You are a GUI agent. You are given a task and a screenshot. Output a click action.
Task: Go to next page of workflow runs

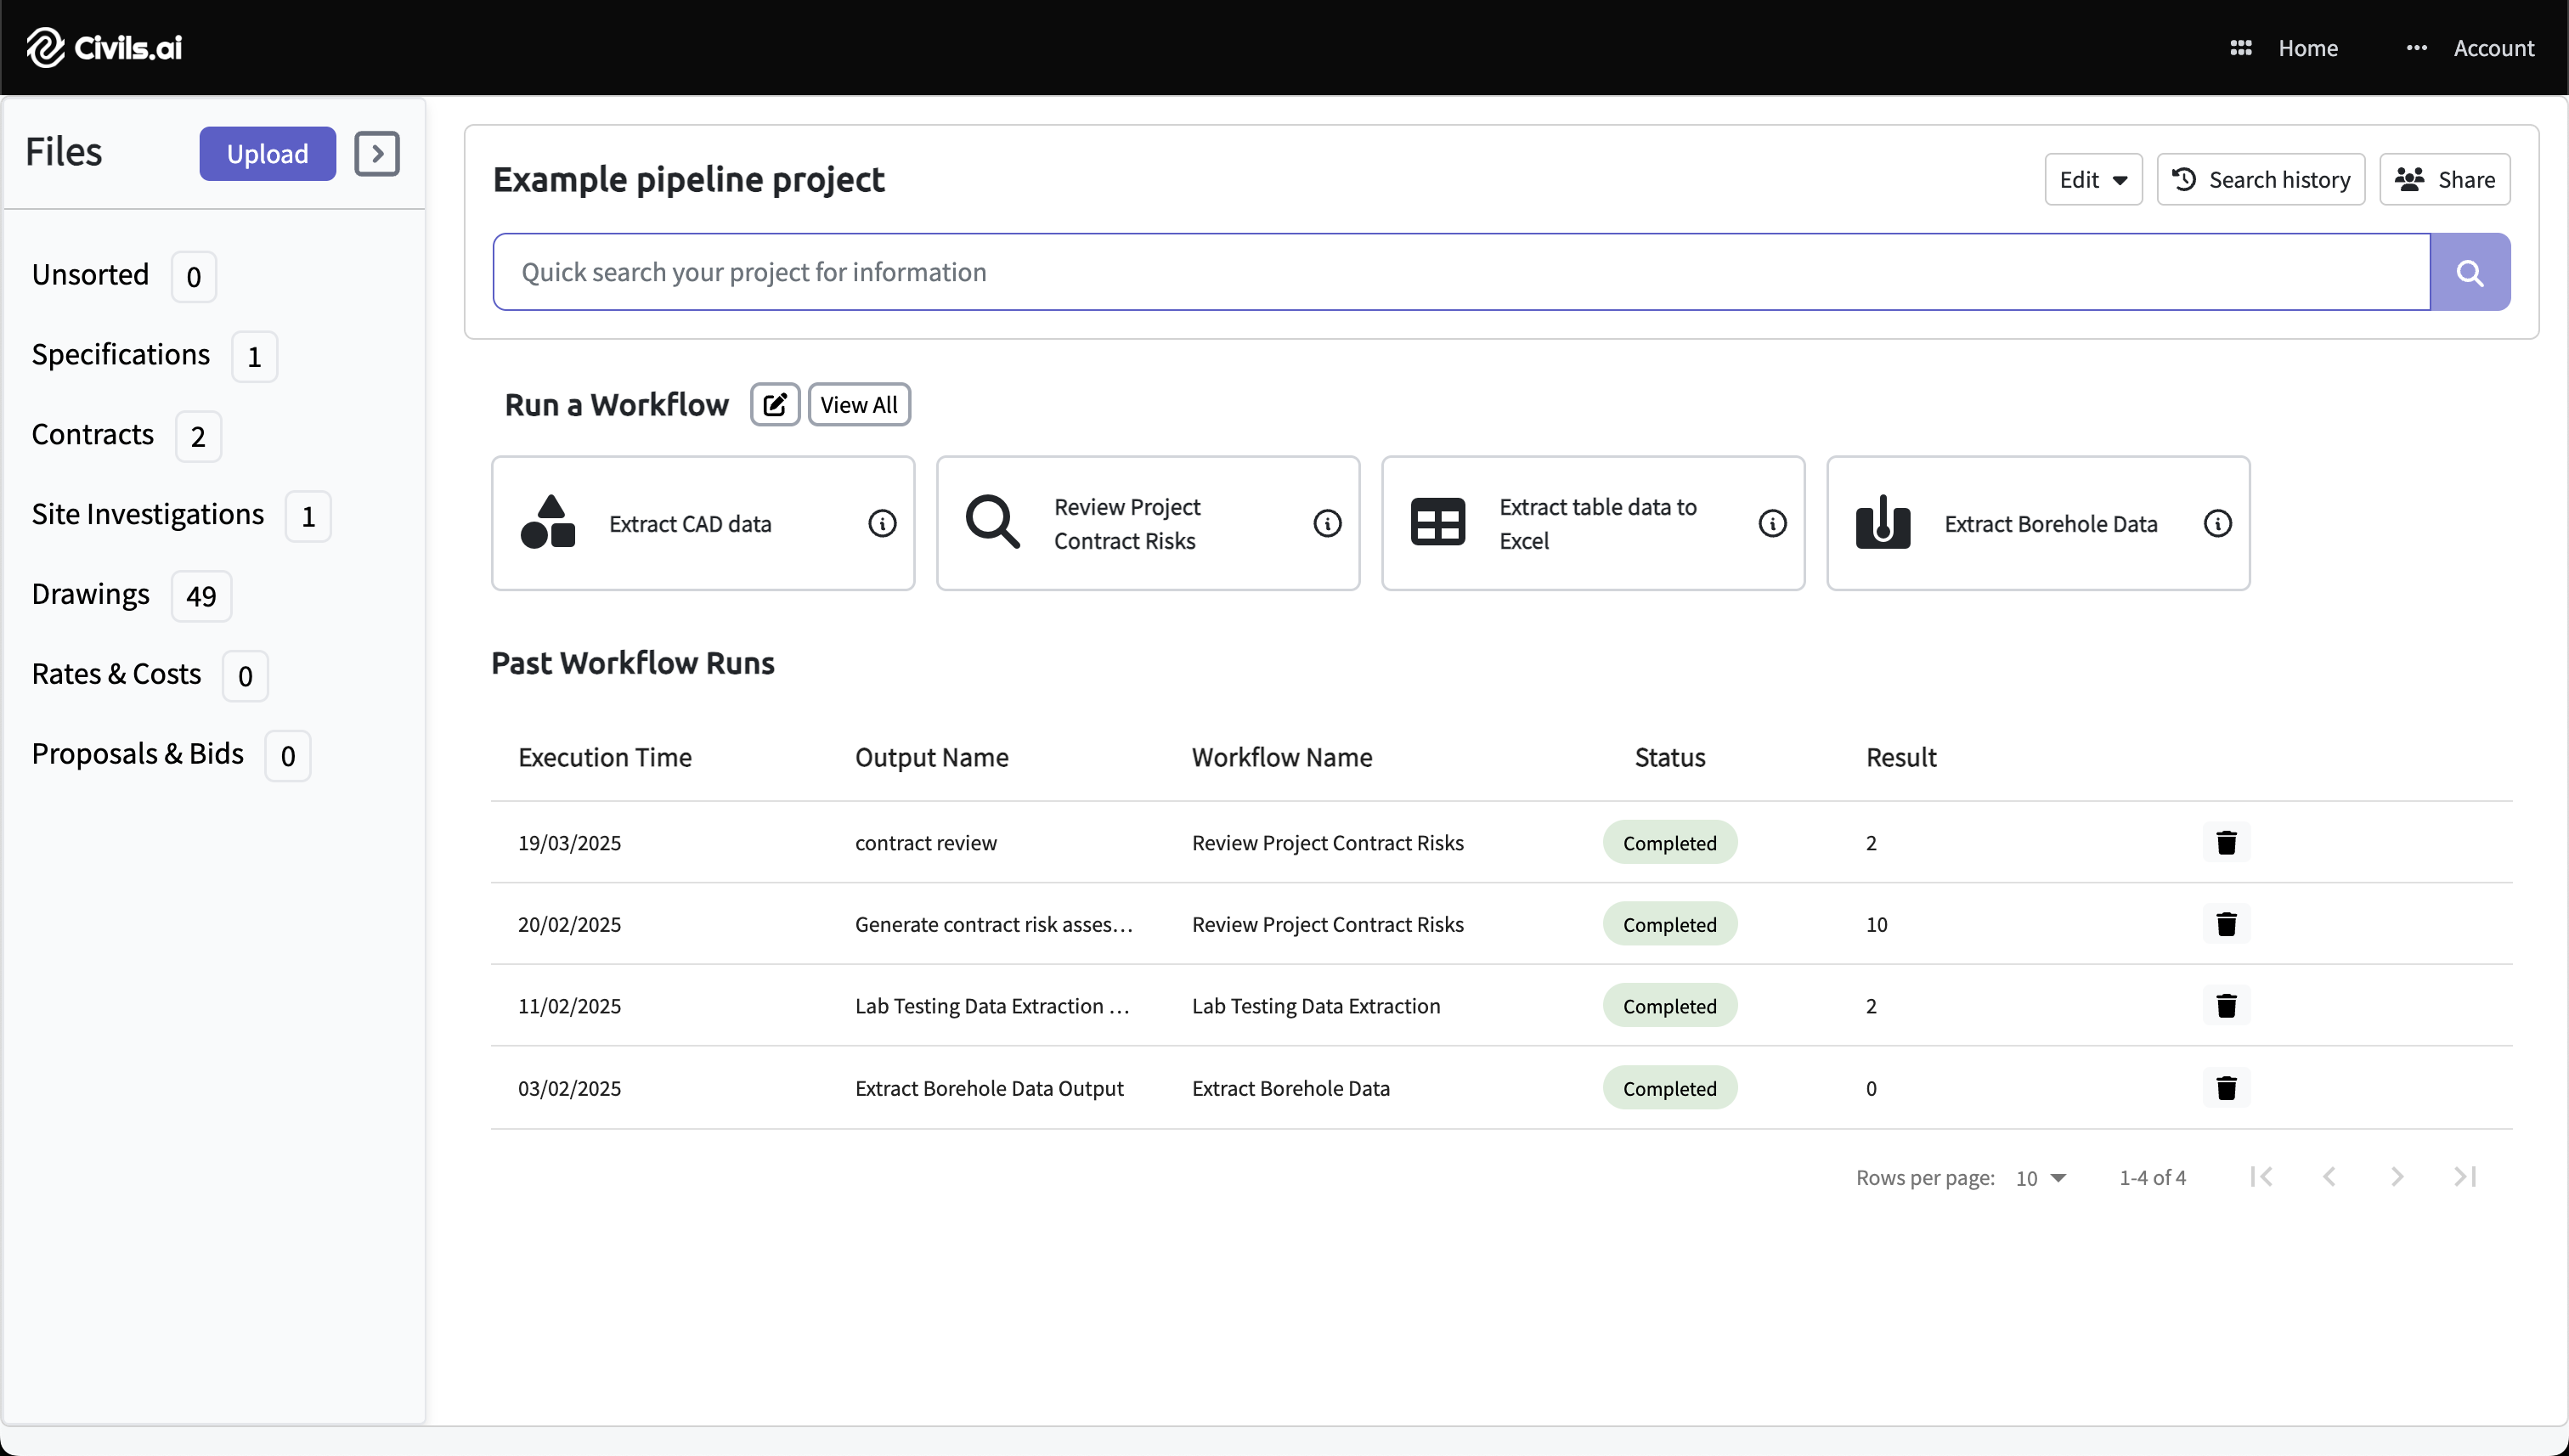pyautogui.click(x=2397, y=1177)
